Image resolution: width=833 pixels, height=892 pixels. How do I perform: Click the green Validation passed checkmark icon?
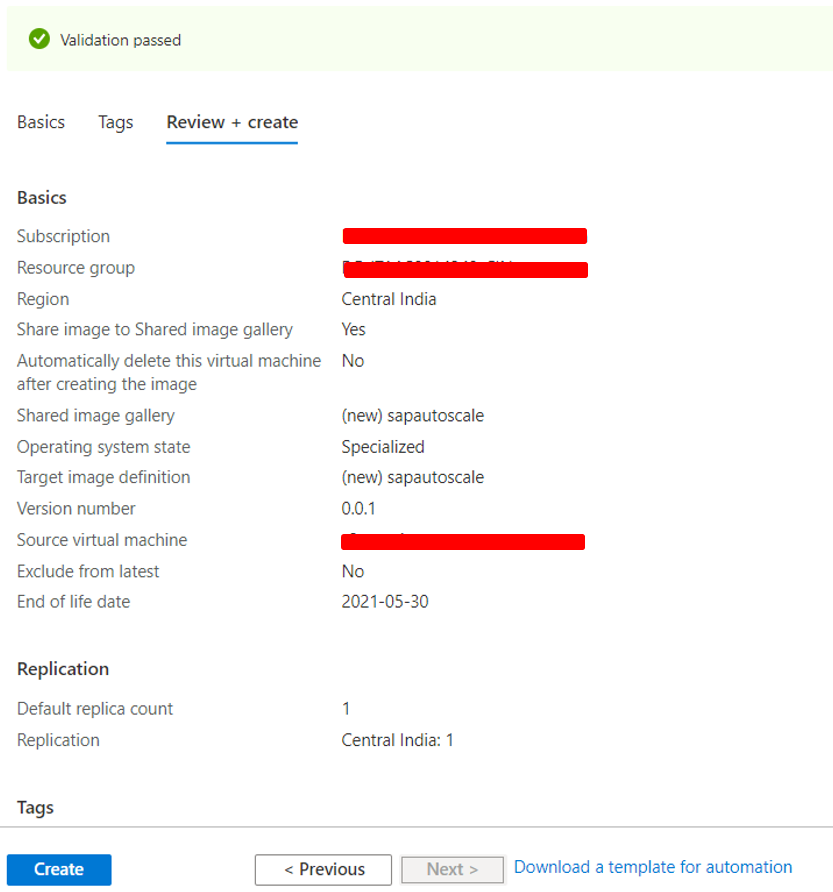click(39, 39)
